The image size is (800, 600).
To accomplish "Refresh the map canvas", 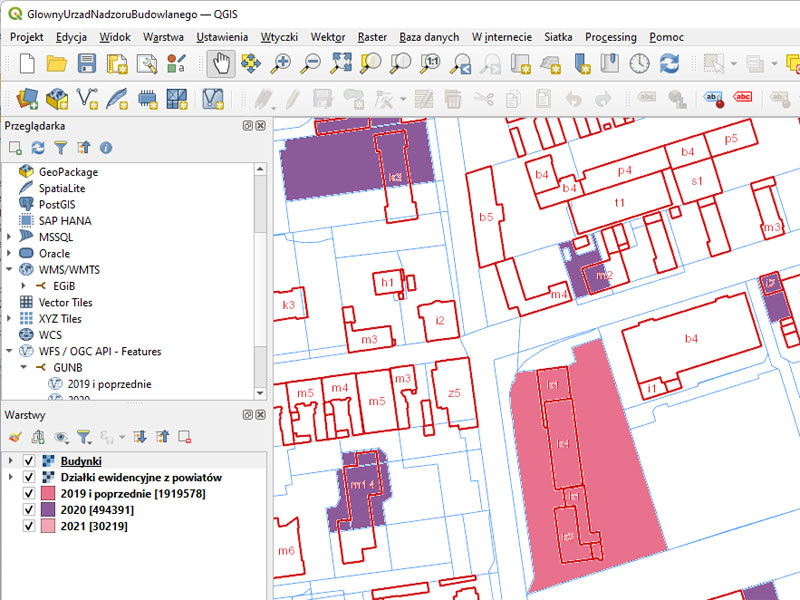I will coord(669,64).
